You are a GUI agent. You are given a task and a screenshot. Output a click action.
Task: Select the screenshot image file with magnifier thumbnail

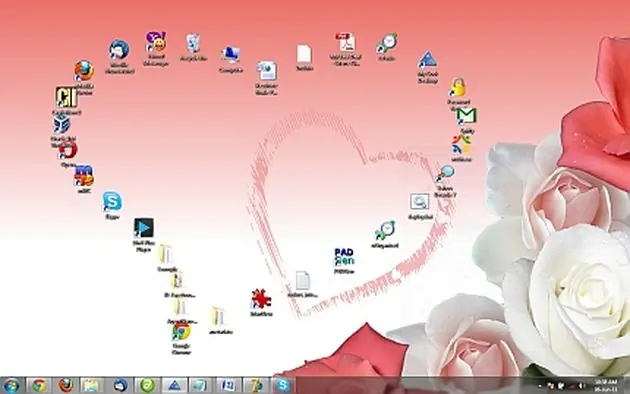tap(420, 202)
